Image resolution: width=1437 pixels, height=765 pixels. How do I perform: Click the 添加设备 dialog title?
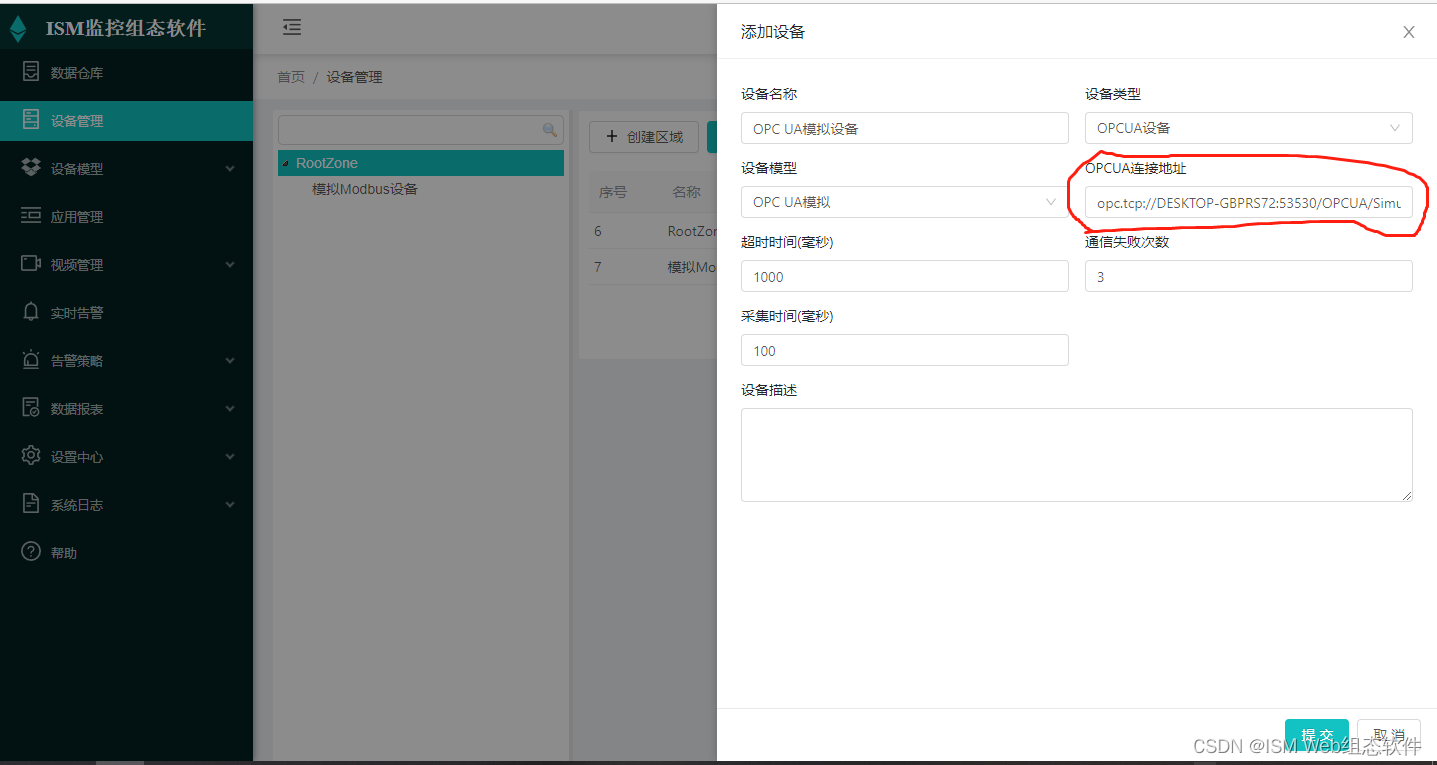[773, 32]
